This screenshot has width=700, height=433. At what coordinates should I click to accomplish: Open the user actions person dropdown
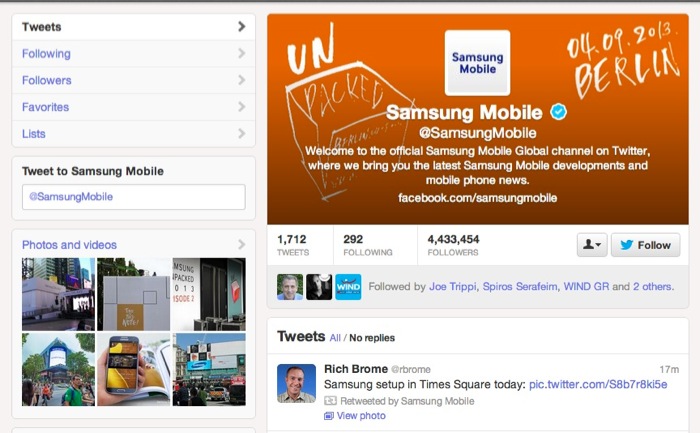[592, 245]
